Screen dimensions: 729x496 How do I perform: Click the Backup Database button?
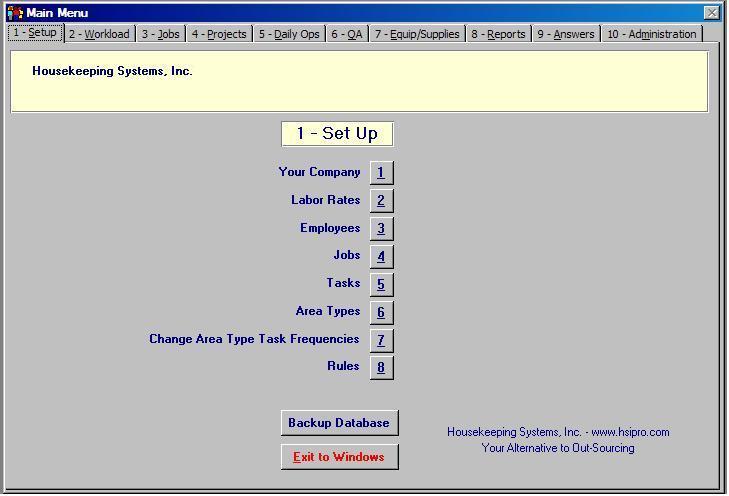point(339,423)
